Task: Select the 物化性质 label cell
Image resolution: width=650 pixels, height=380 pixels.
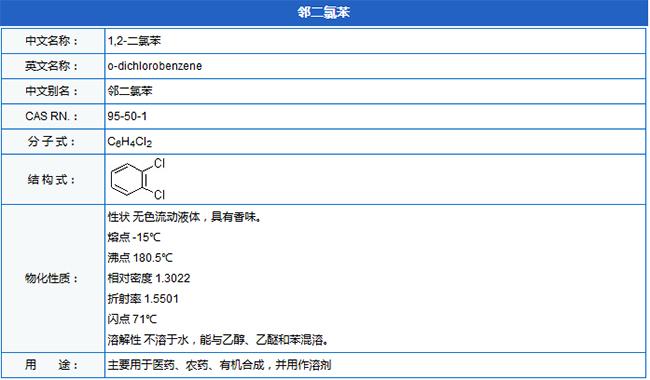Action: point(52,278)
